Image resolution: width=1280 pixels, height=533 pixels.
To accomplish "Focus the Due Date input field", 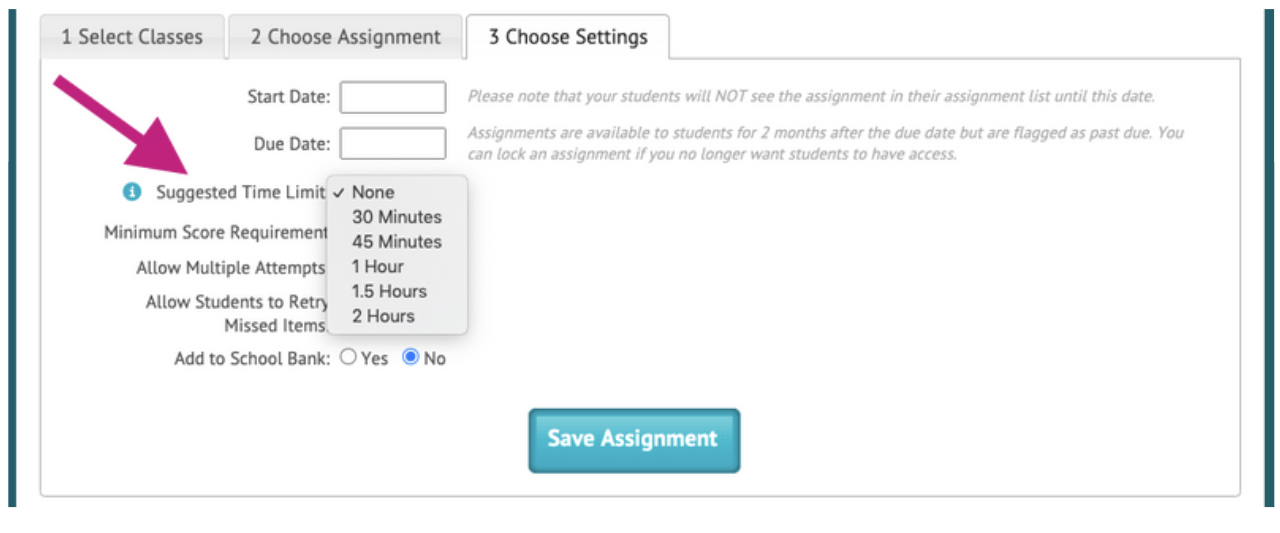I will (393, 143).
